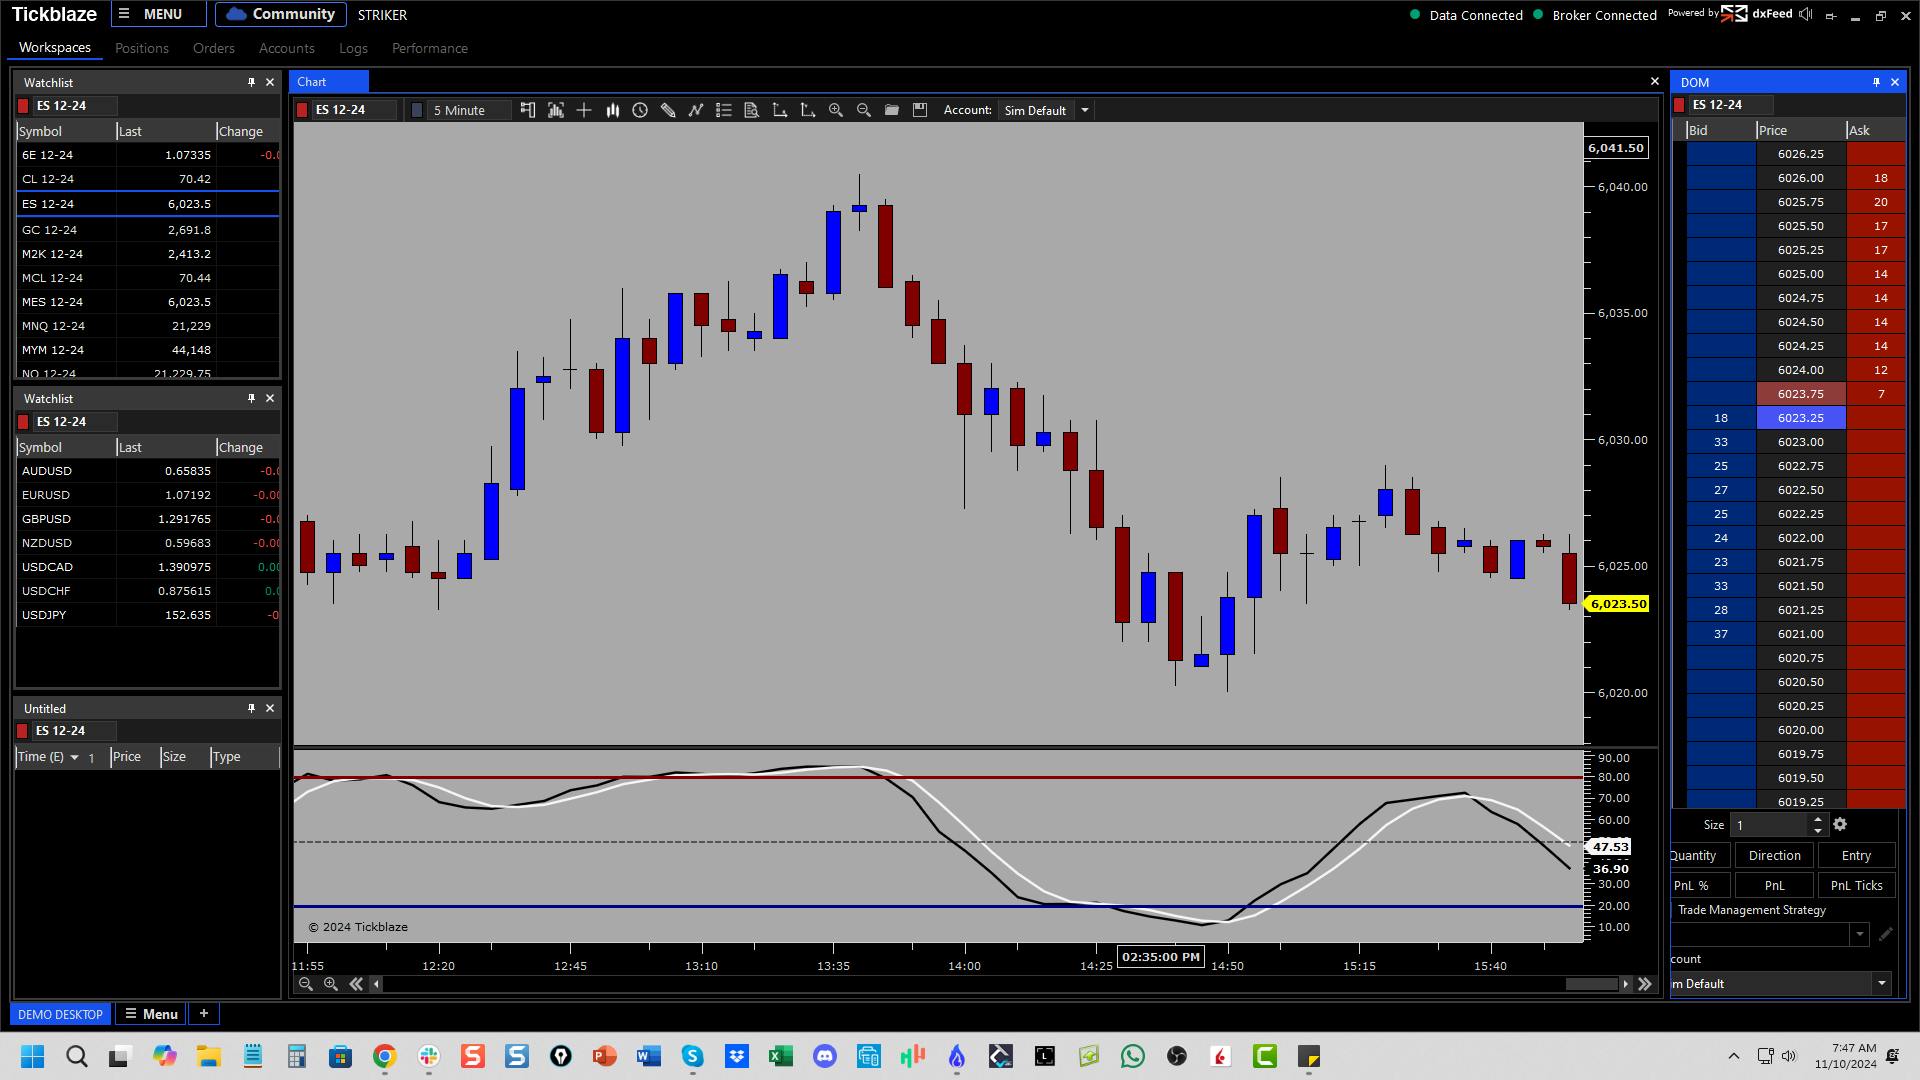Image resolution: width=1920 pixels, height=1080 pixels.
Task: Expand the Account Sim Default dropdown
Action: coord(1084,110)
